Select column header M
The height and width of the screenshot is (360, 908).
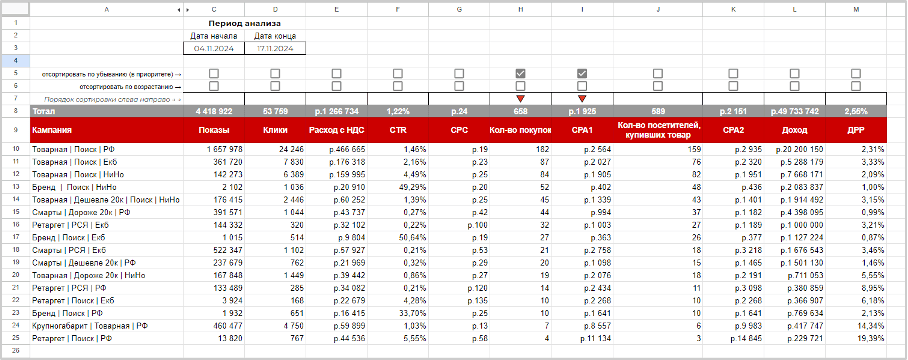[x=856, y=10]
